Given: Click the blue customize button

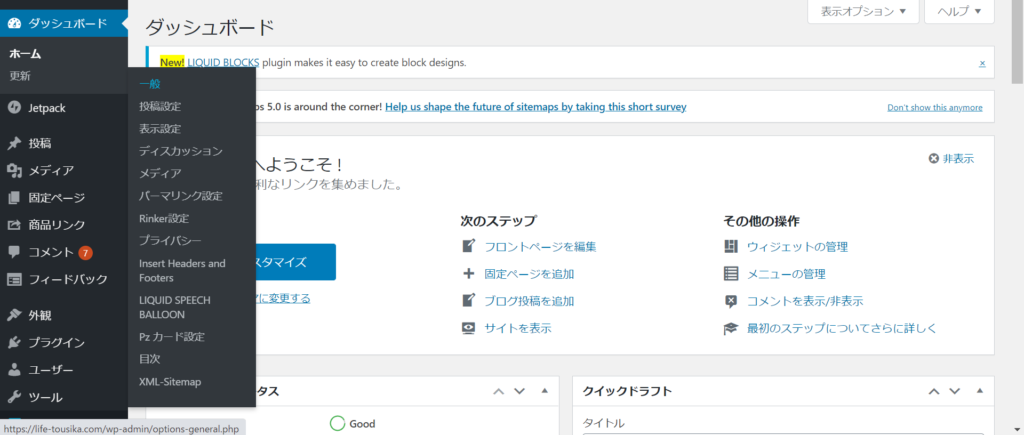Looking at the screenshot, I should pos(295,262).
